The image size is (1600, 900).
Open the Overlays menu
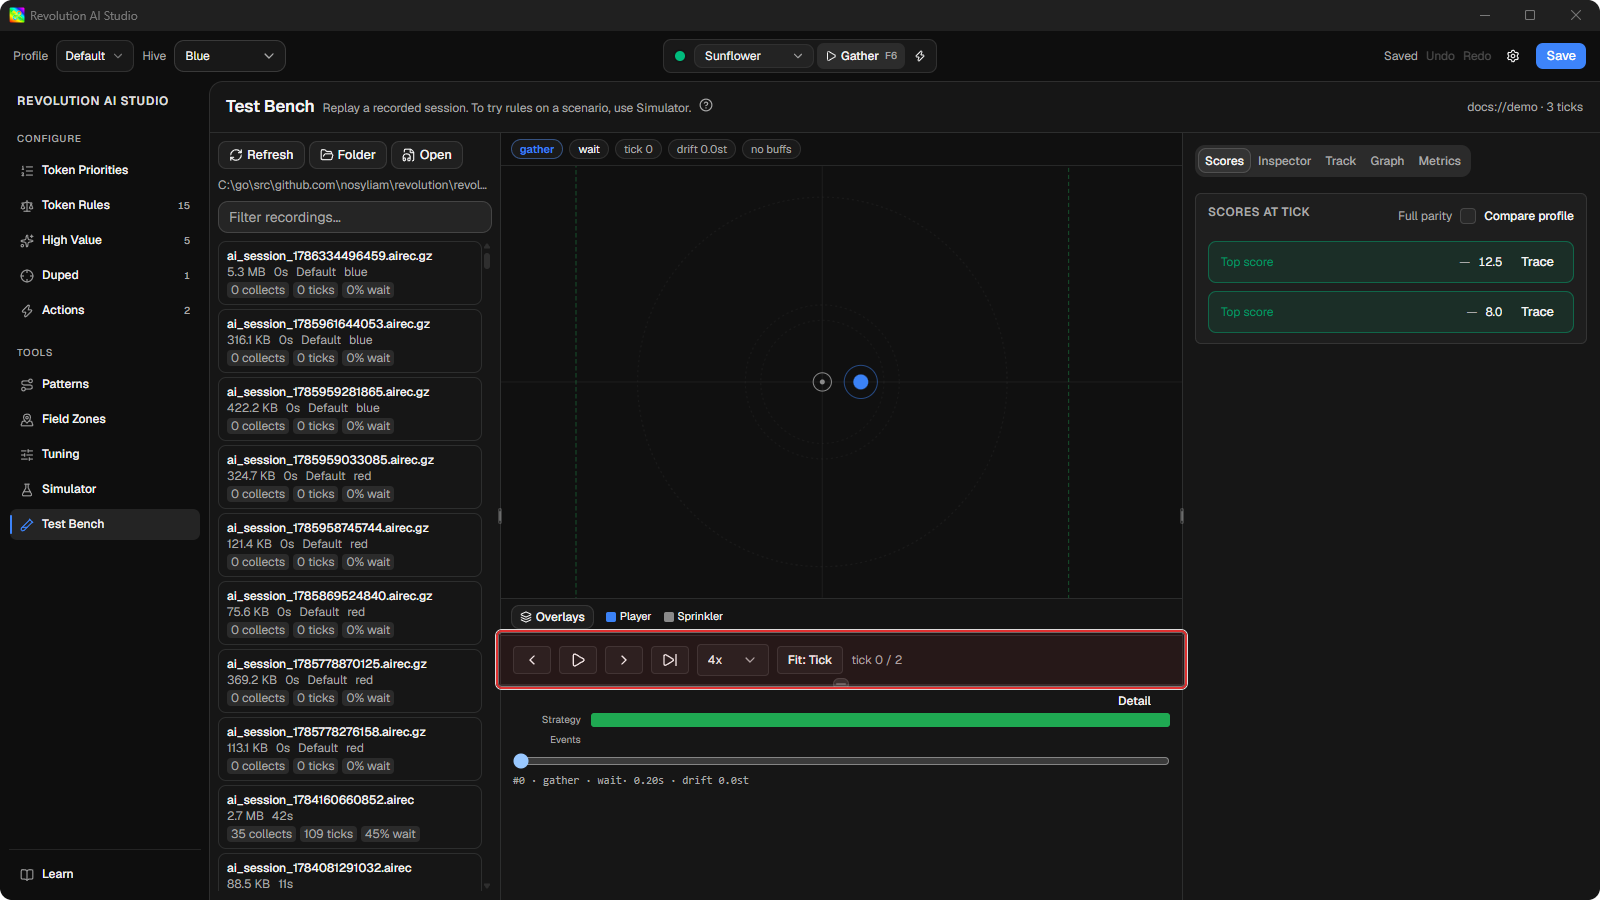[x=552, y=617]
